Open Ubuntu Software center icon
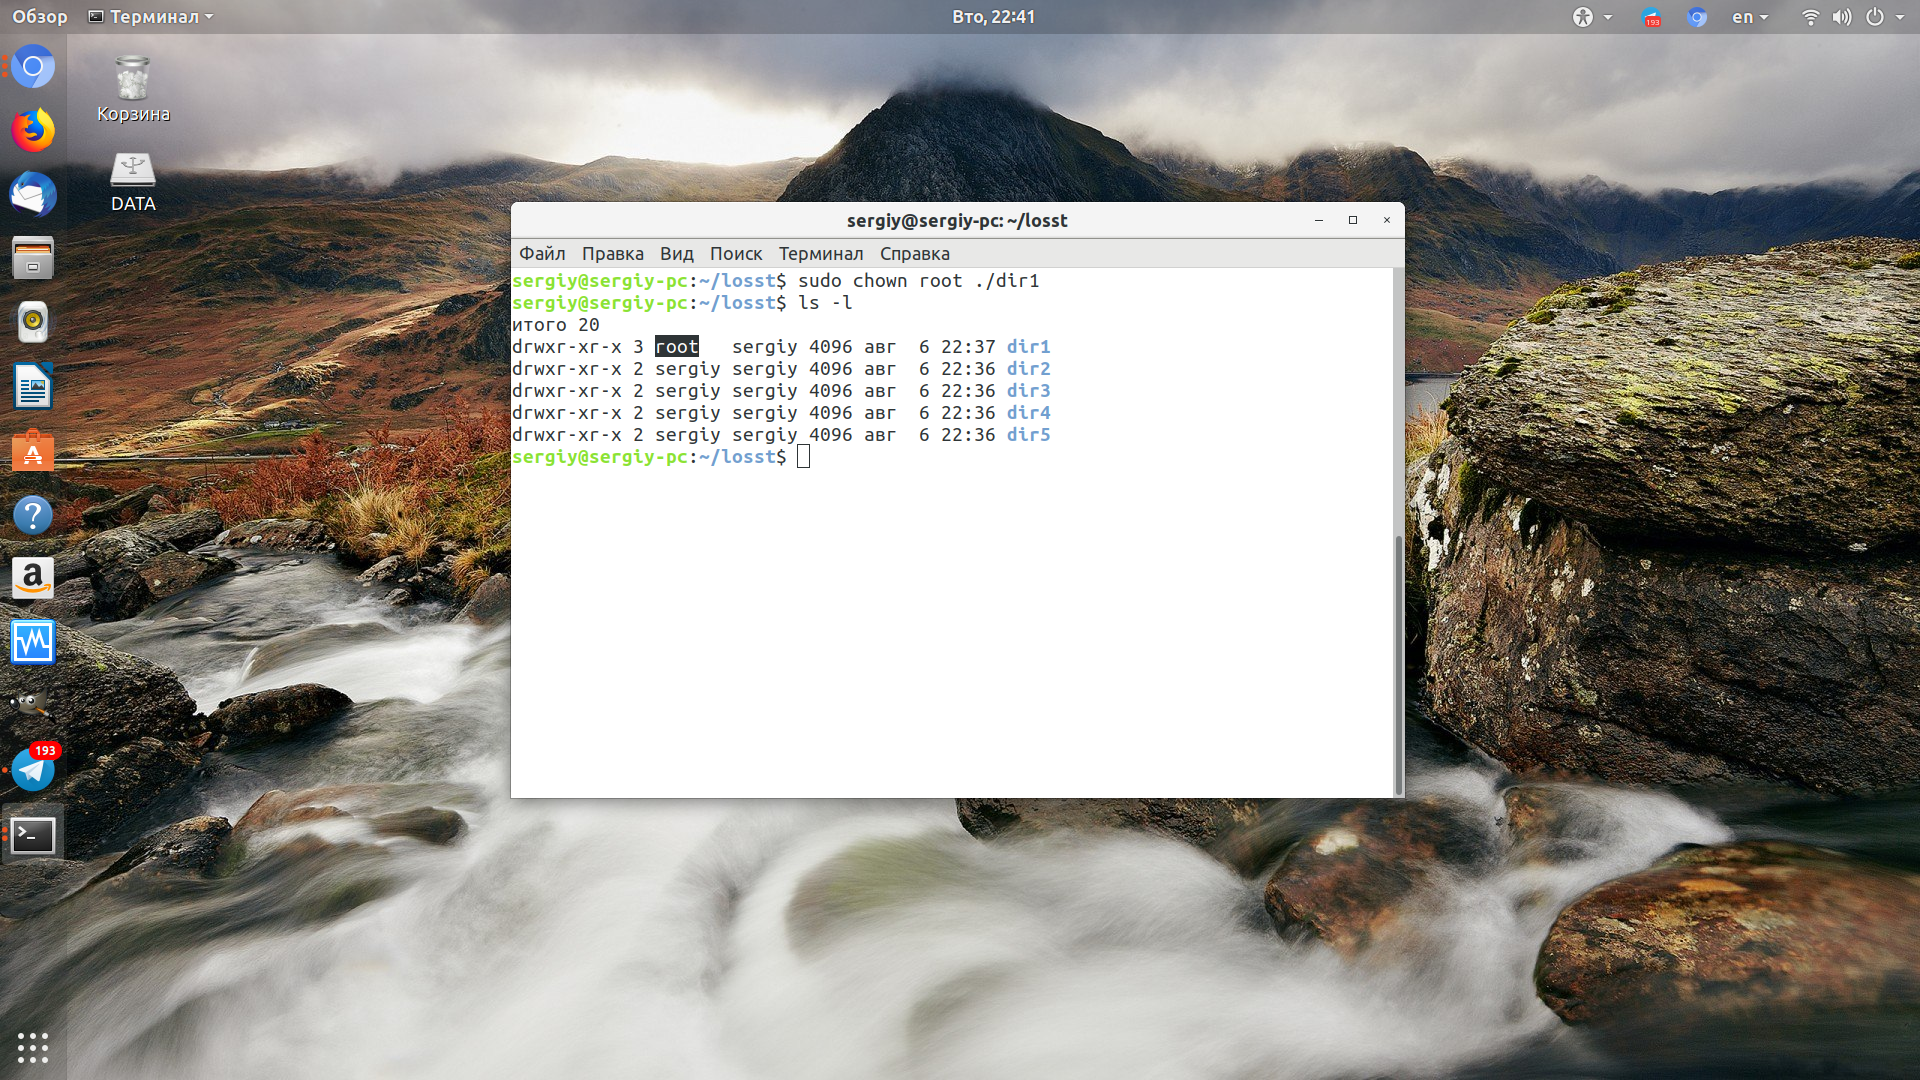Viewport: 1920px width, 1080px height. click(33, 451)
